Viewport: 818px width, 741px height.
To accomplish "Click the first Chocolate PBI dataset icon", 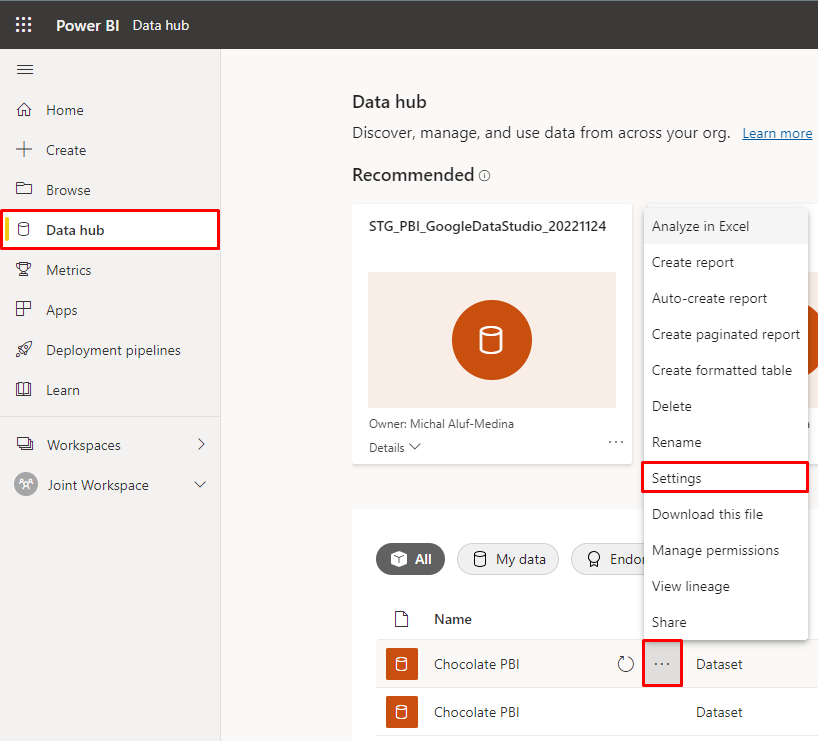I will pos(402,664).
